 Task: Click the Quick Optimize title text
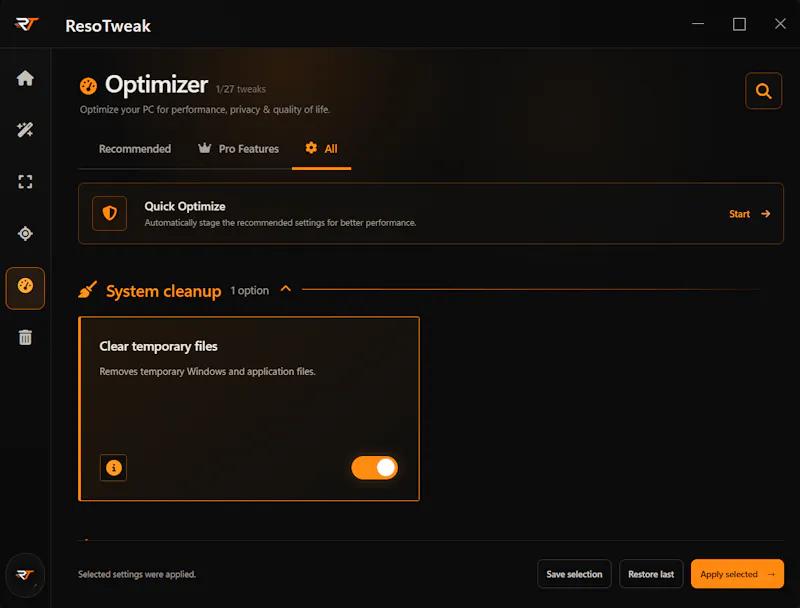click(x=185, y=206)
